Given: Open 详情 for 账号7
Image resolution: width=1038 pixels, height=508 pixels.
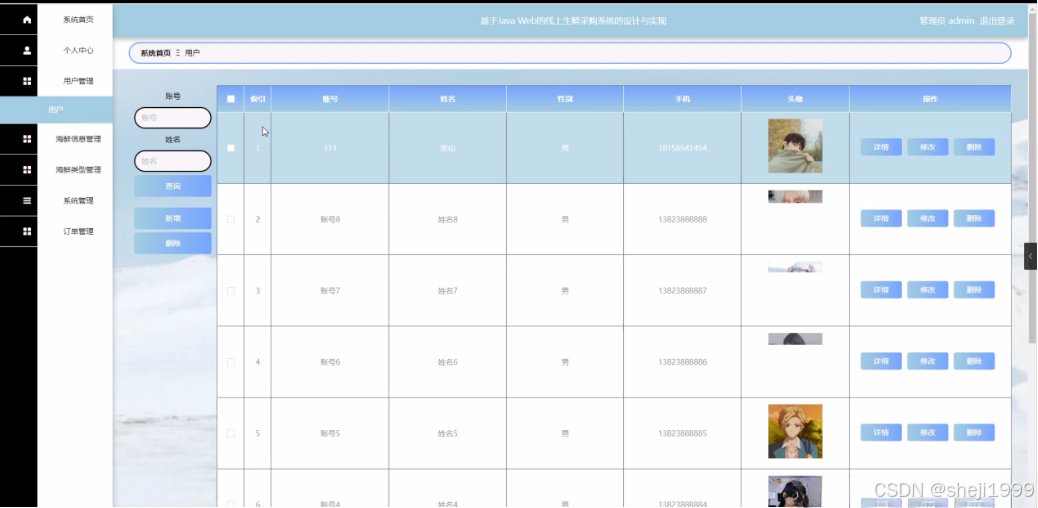Looking at the screenshot, I should point(881,289).
